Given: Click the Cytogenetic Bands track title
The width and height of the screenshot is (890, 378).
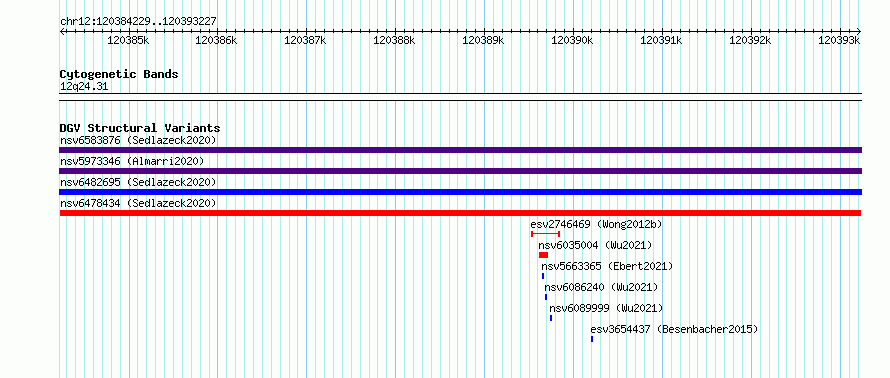Looking at the screenshot, I should tap(119, 74).
